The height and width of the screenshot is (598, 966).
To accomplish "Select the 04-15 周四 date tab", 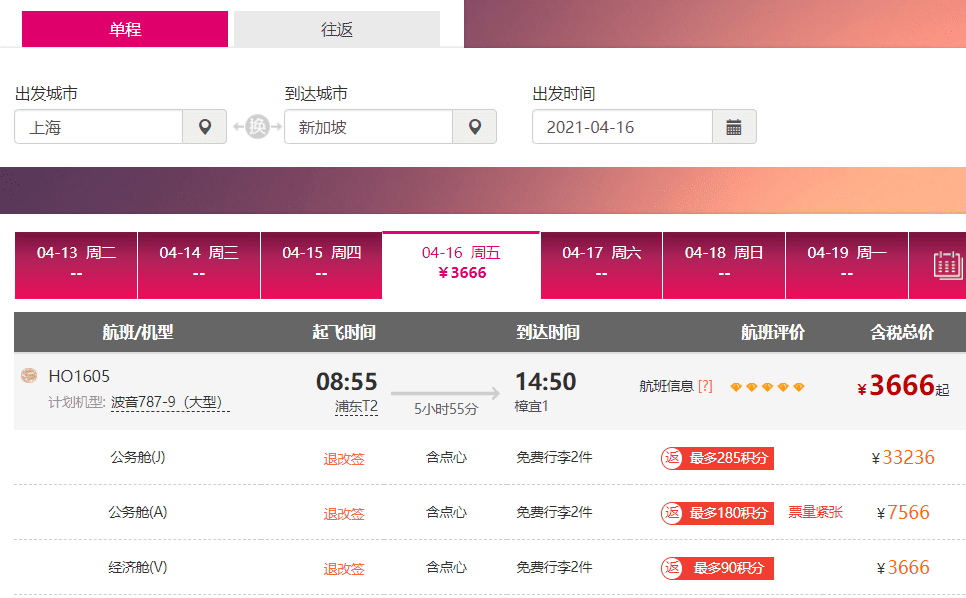I will pyautogui.click(x=321, y=264).
